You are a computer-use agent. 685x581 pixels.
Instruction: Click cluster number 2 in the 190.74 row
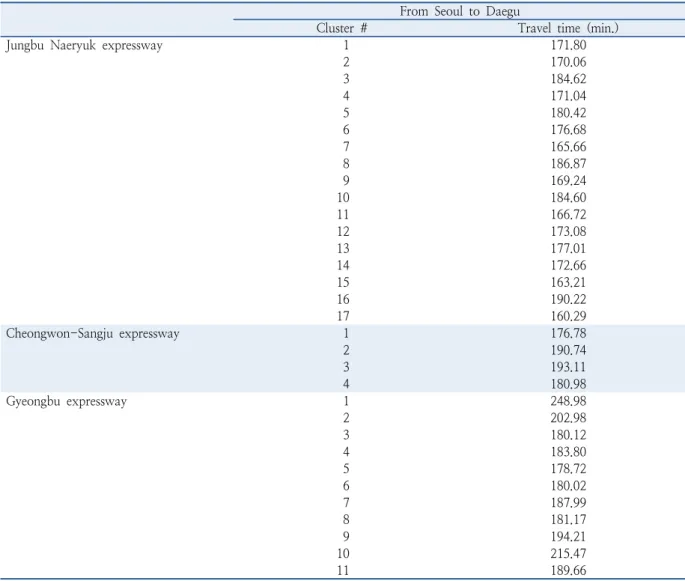(346, 350)
